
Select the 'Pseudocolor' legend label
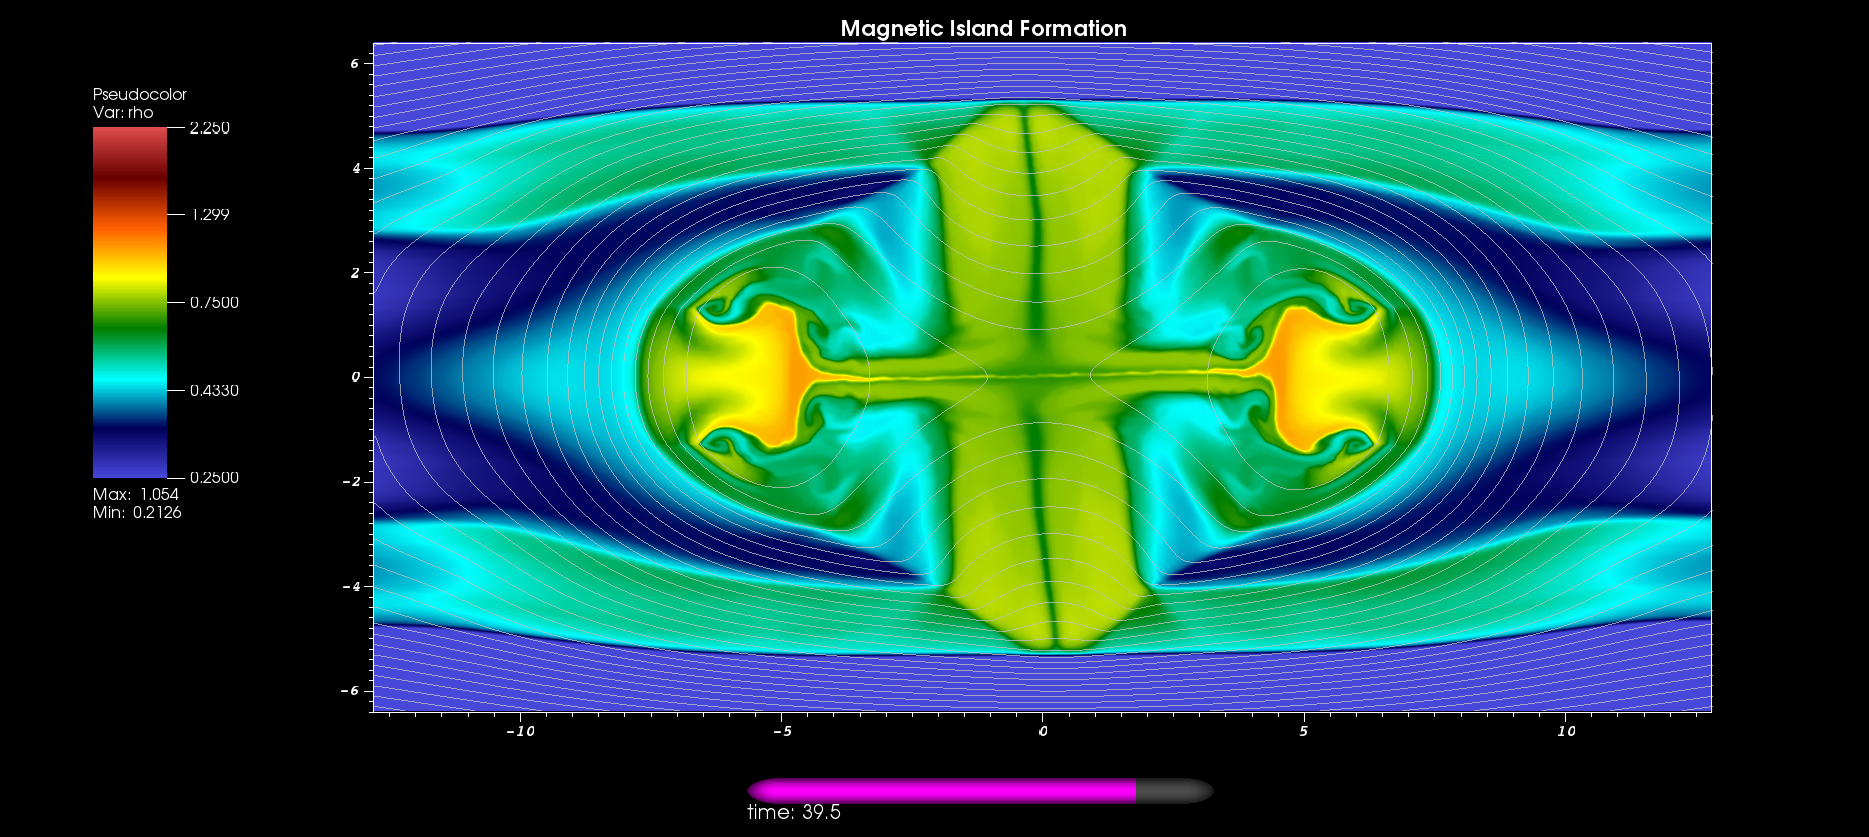(x=140, y=94)
